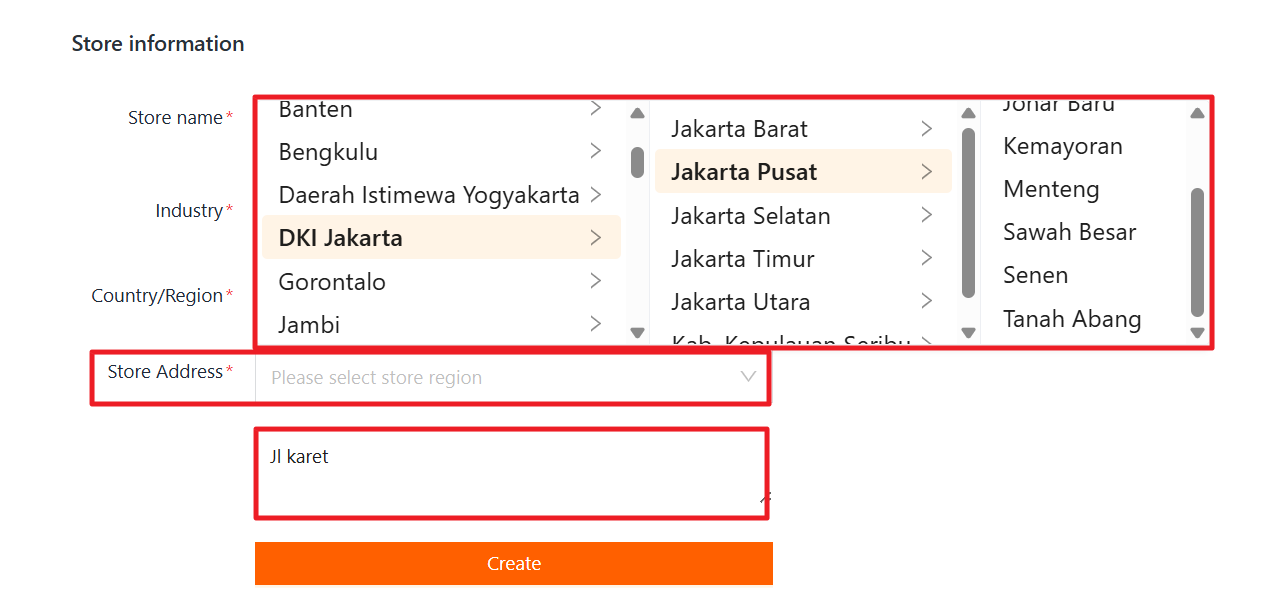Select DKI Jakarta province
The height and width of the screenshot is (608, 1286).
tap(341, 238)
